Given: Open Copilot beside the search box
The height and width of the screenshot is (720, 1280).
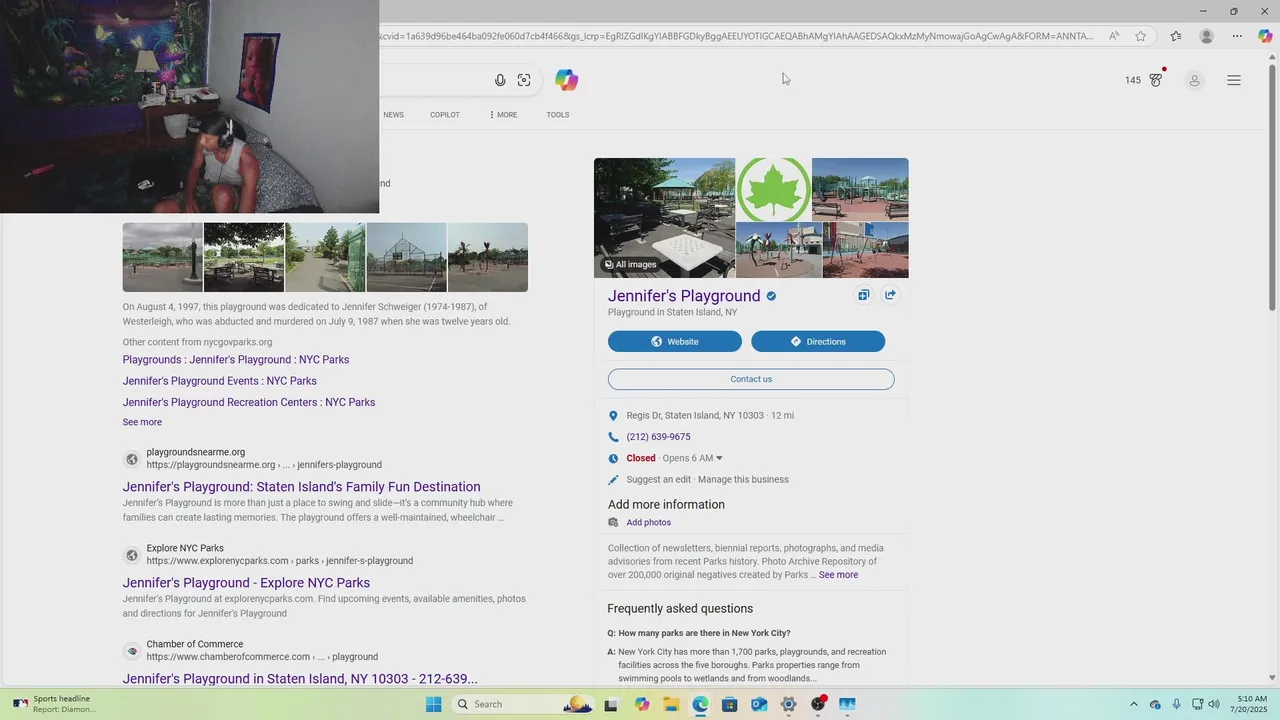Looking at the screenshot, I should [567, 80].
